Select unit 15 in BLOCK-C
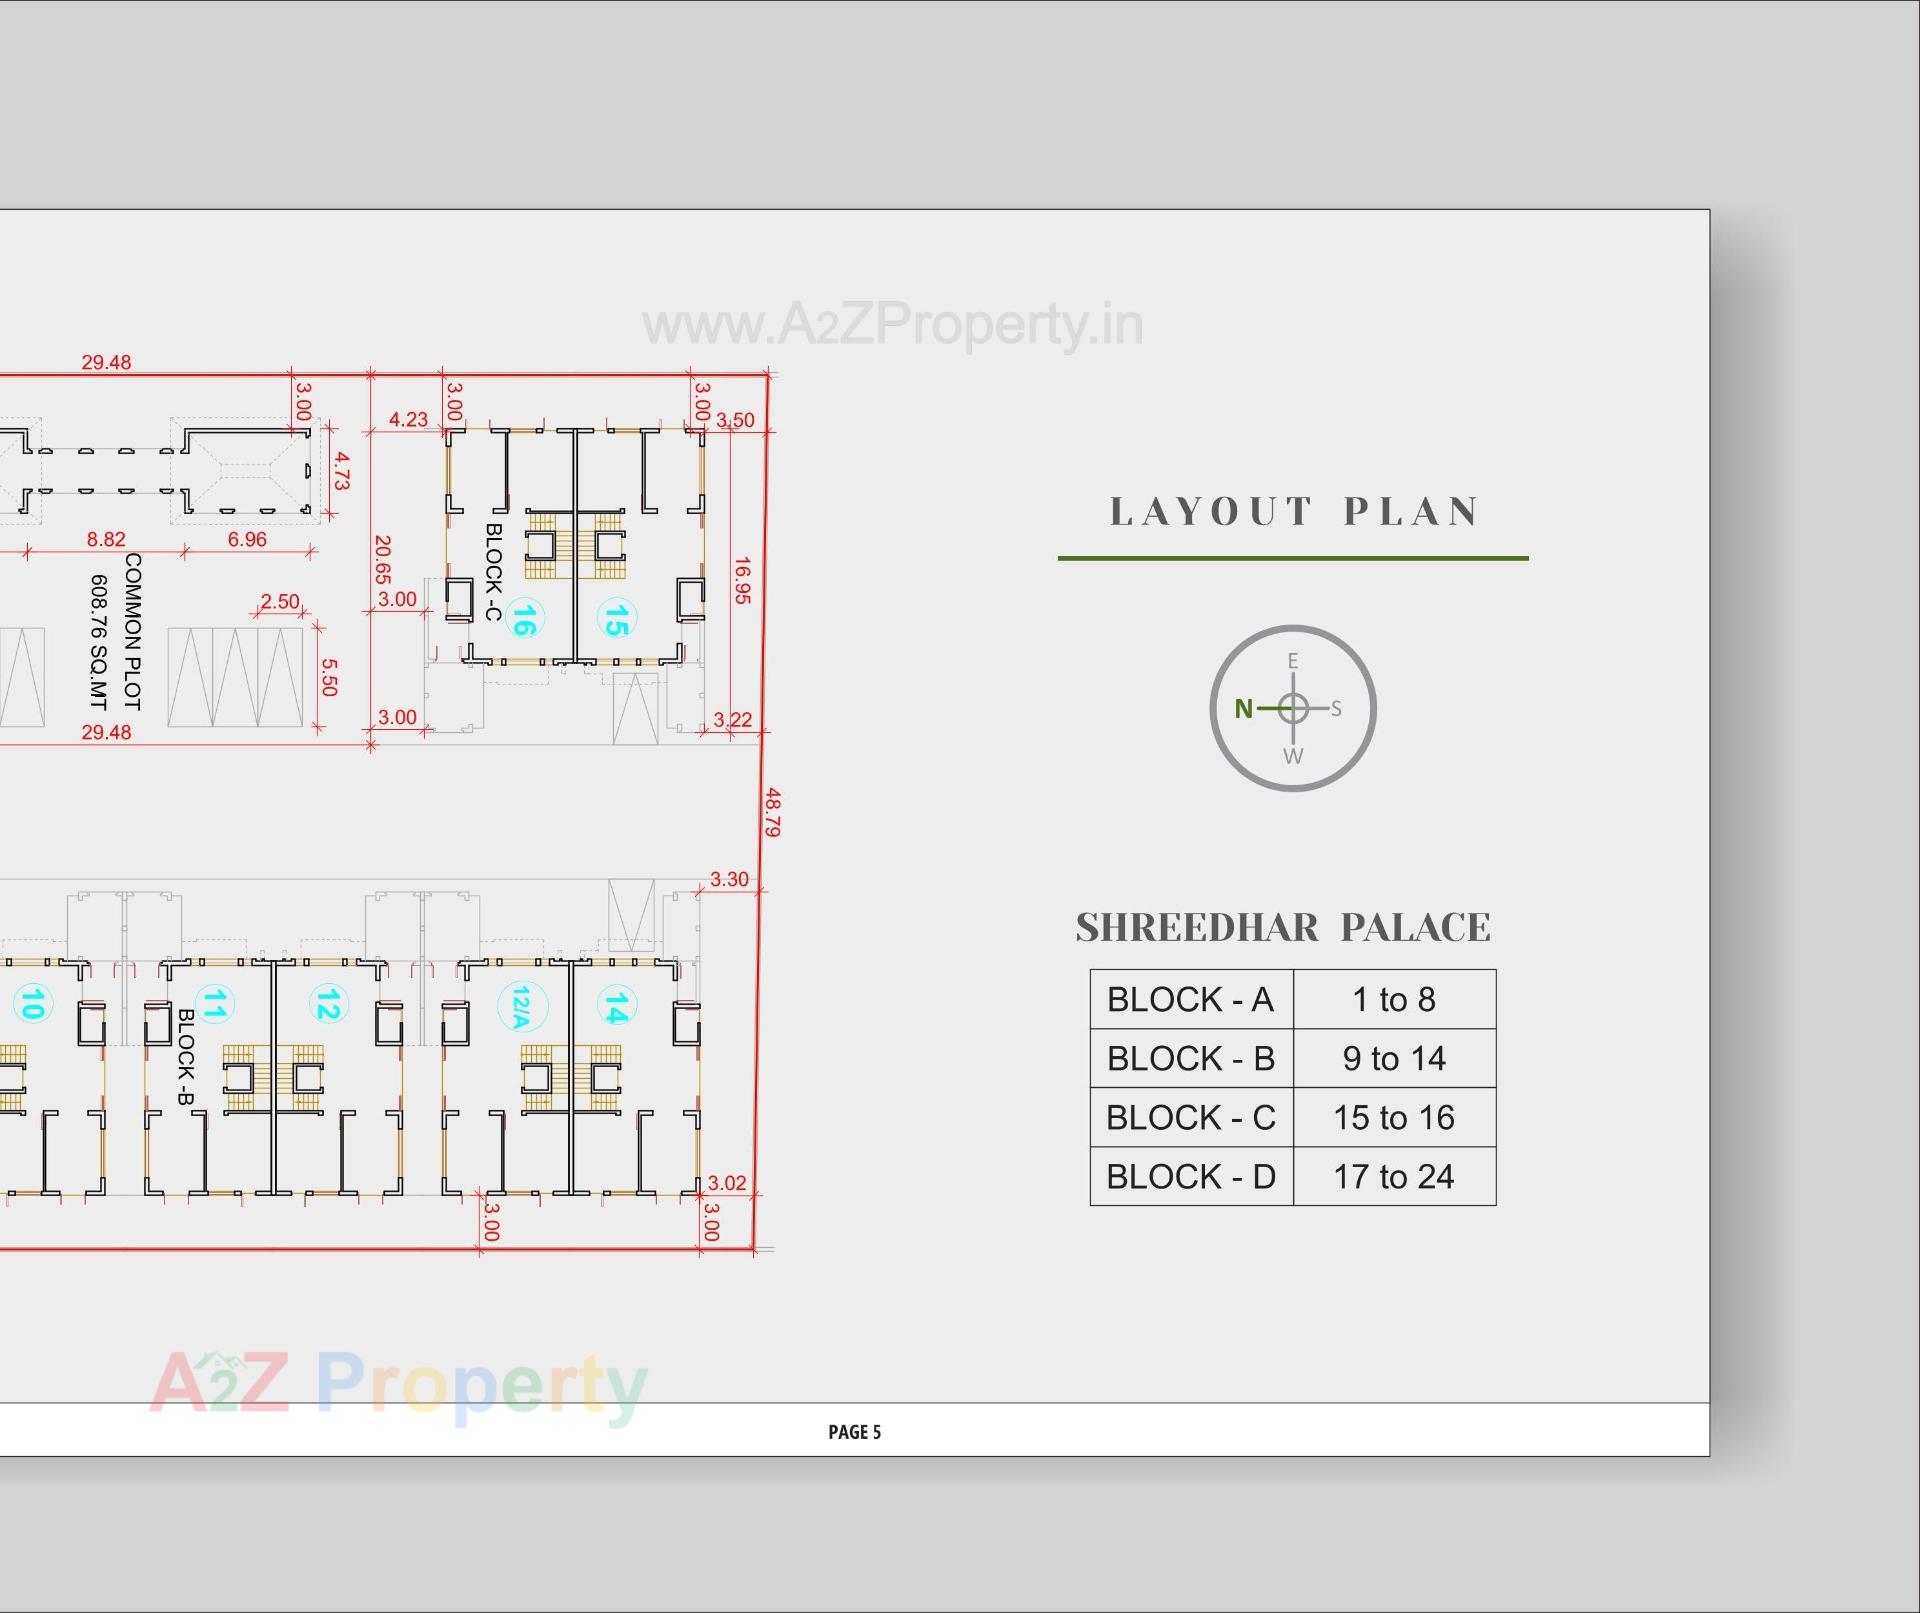Image resolution: width=1920 pixels, height=1613 pixels. pyautogui.click(x=617, y=618)
